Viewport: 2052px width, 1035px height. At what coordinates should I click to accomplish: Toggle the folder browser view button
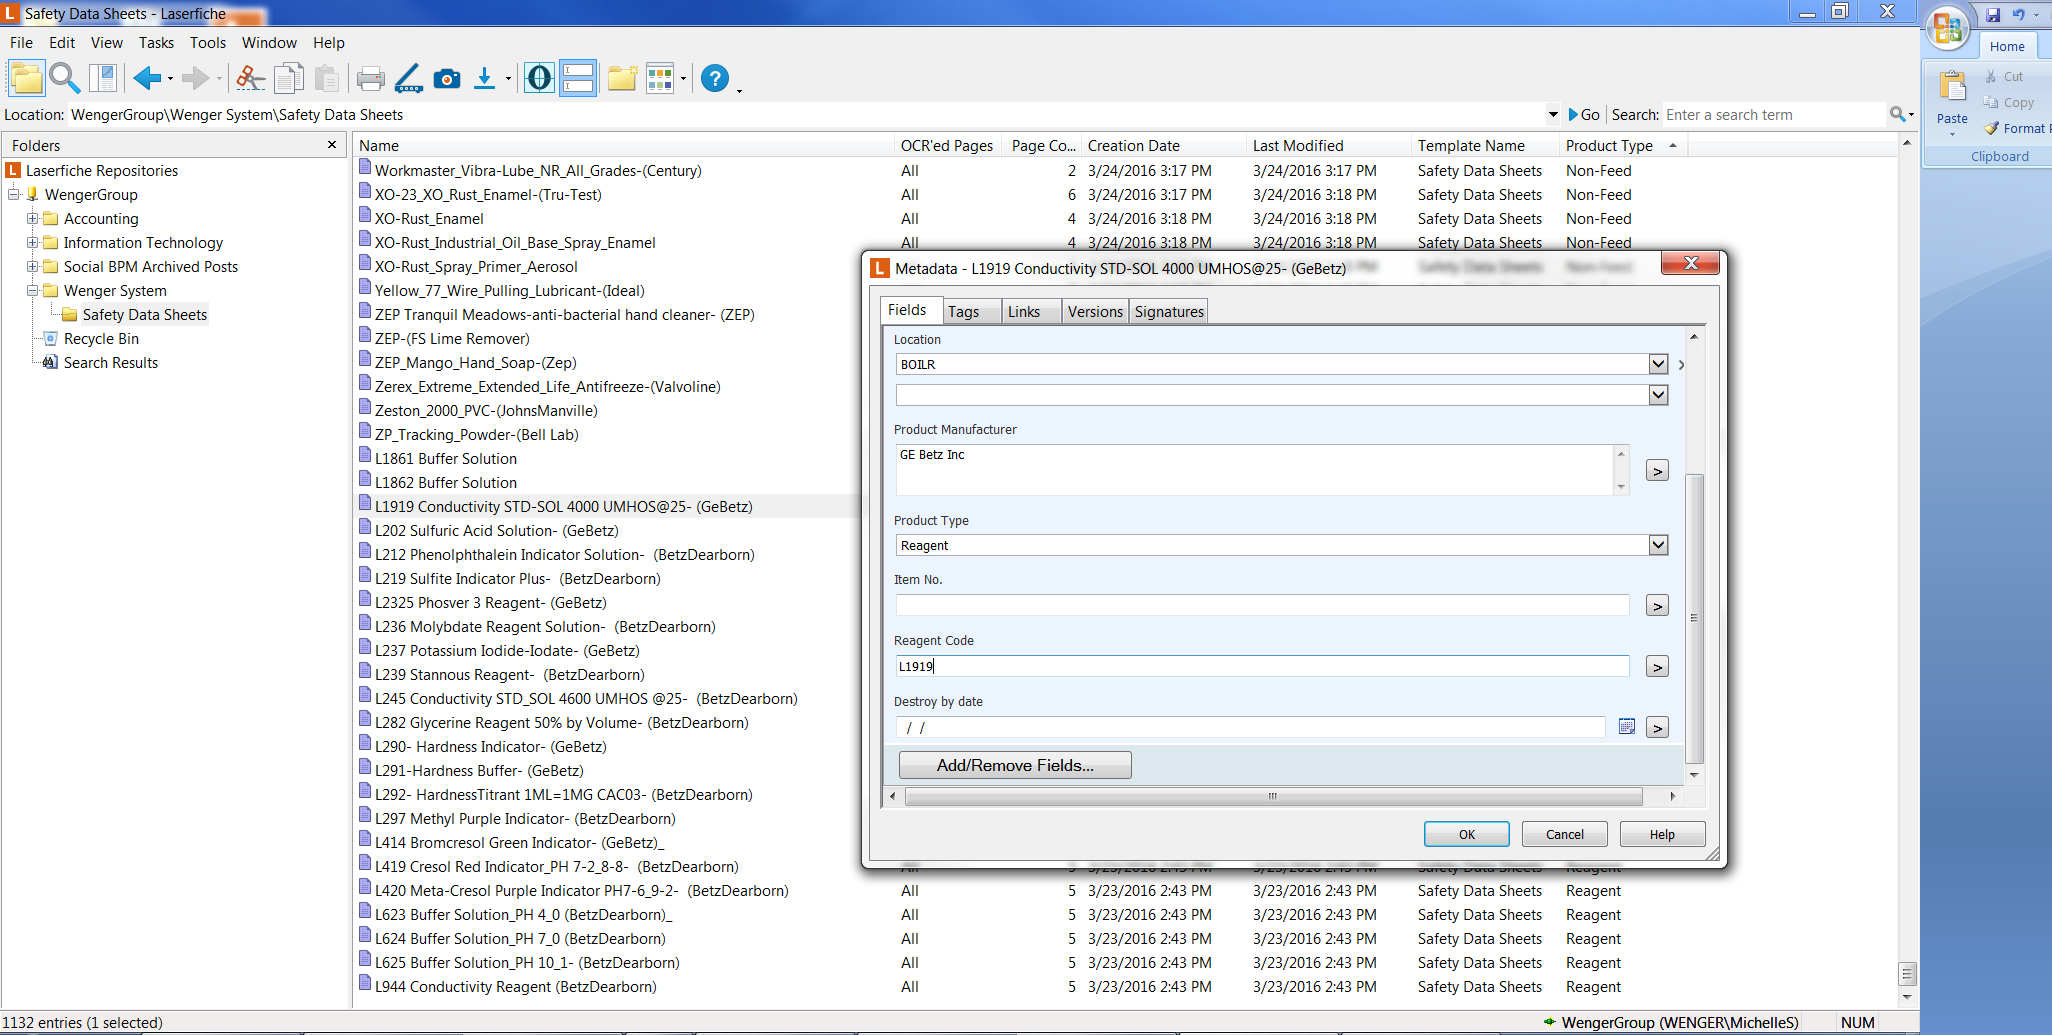[26, 78]
